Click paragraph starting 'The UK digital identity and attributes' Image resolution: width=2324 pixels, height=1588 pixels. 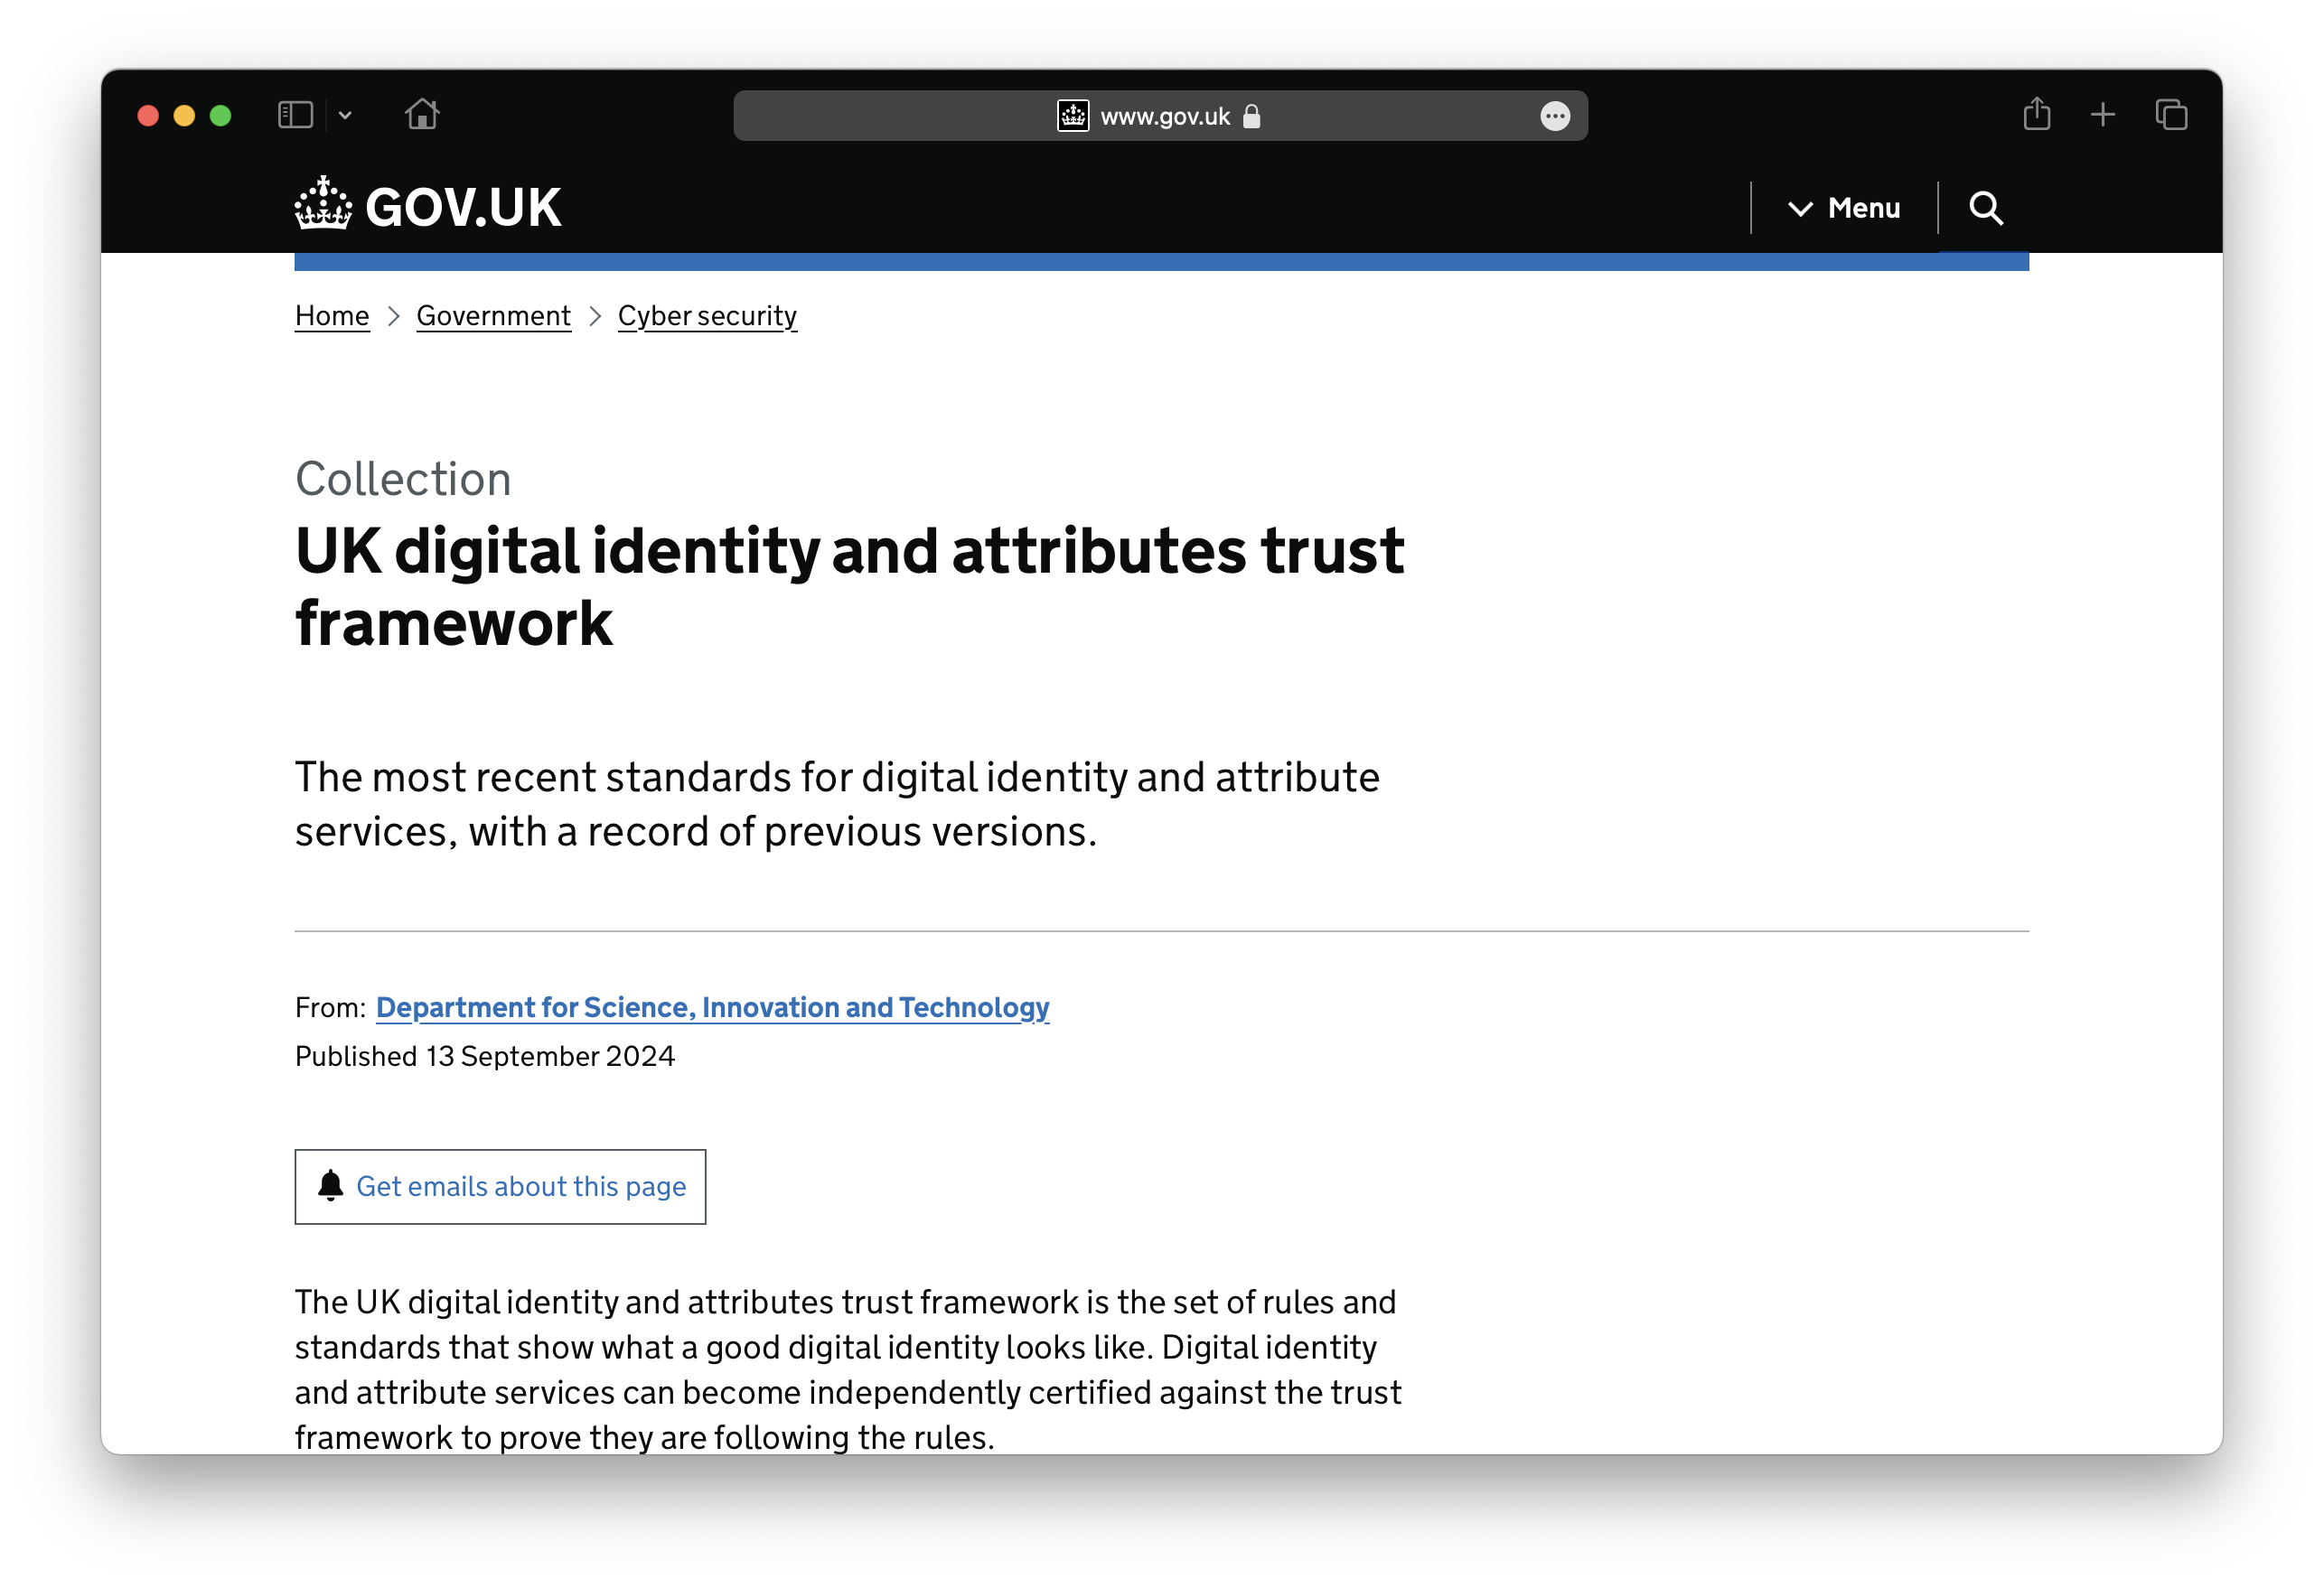[x=848, y=1369]
